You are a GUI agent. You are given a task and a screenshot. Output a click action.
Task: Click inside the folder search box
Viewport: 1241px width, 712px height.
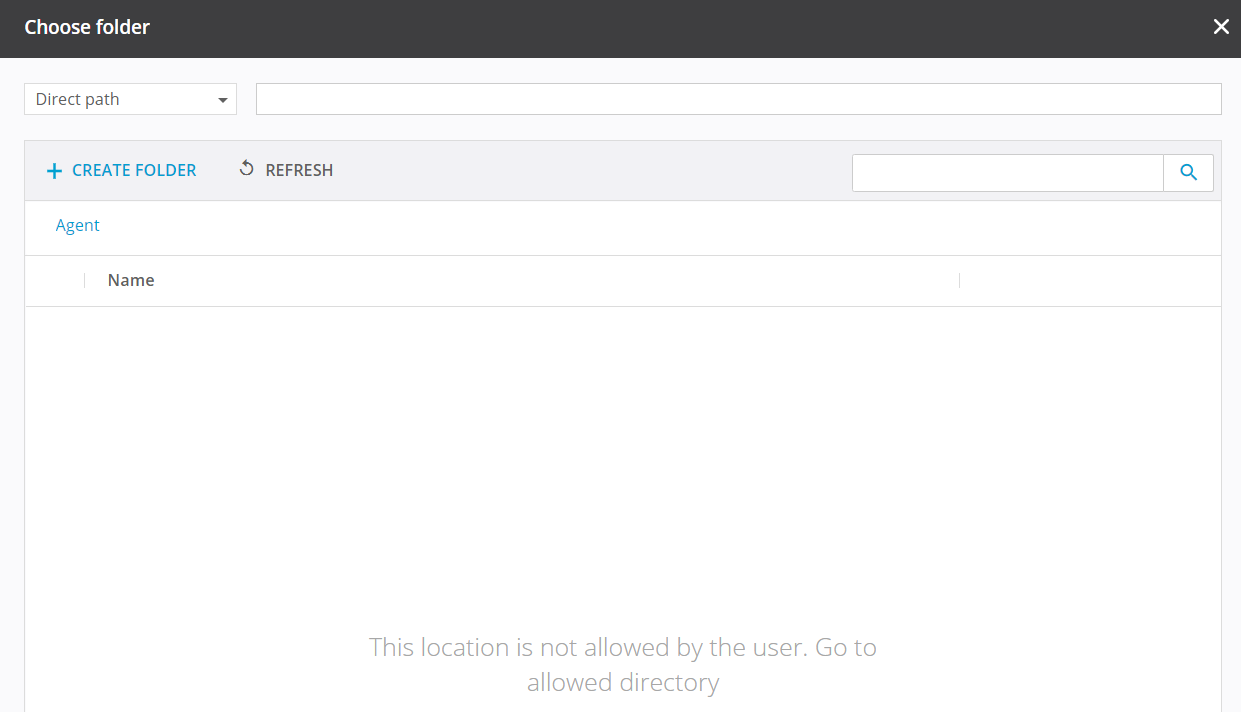pos(1006,172)
